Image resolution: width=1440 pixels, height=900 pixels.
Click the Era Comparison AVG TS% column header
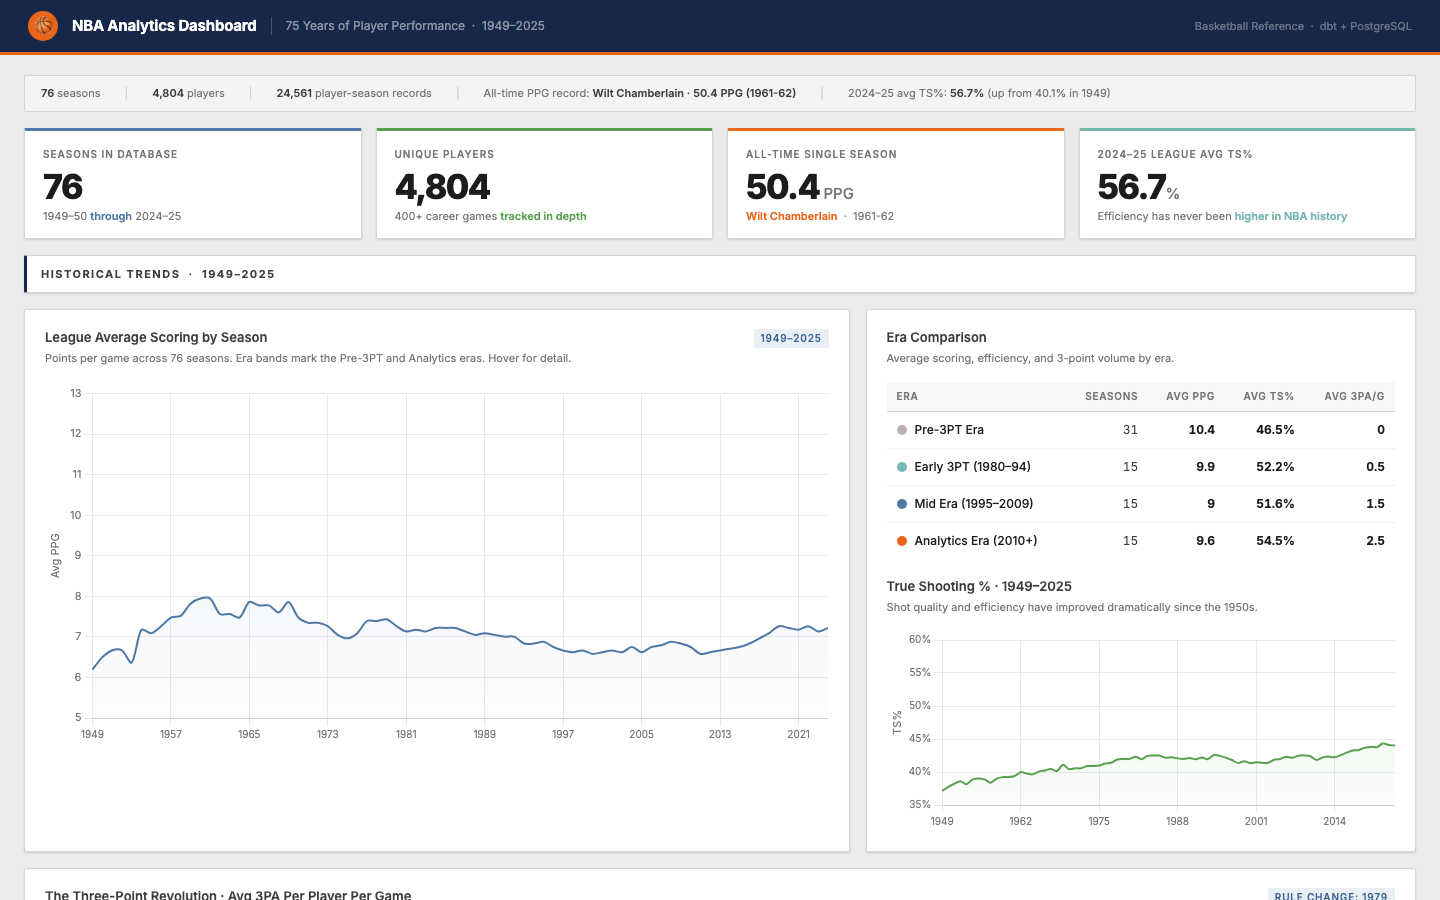click(1268, 396)
